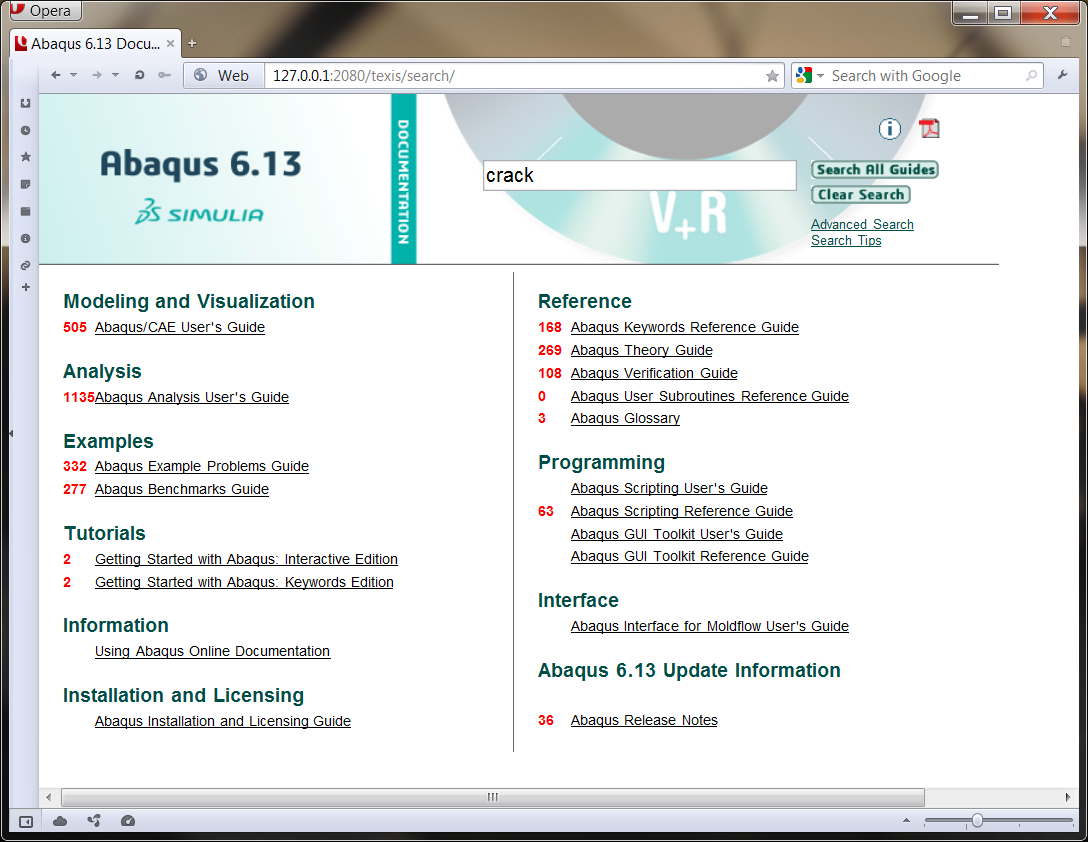Open the Opera Link cloud icon

(60, 821)
